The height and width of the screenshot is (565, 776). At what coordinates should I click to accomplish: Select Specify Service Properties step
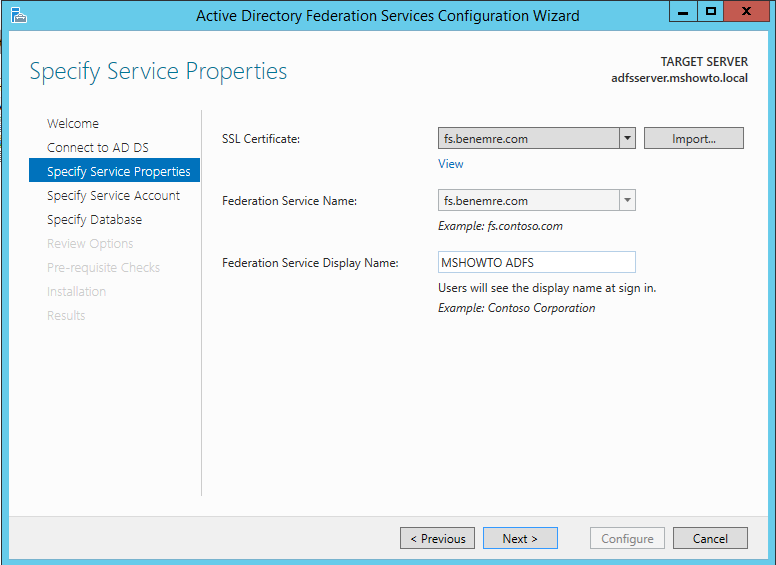[114, 171]
